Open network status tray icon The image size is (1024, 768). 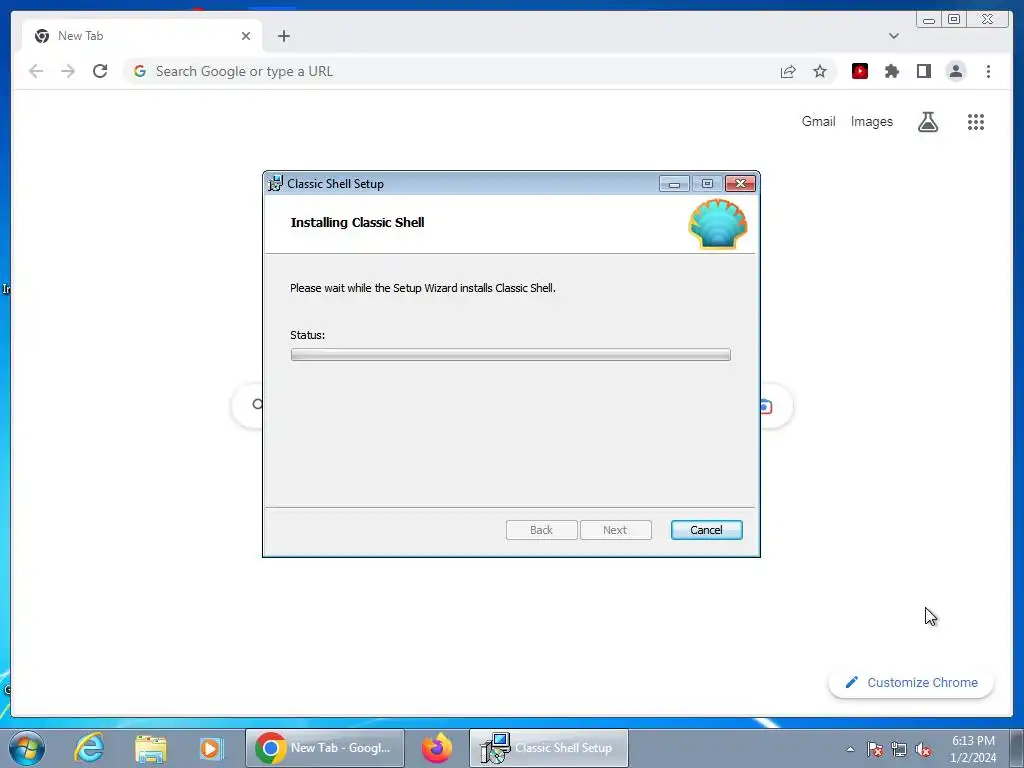pyautogui.click(x=899, y=749)
